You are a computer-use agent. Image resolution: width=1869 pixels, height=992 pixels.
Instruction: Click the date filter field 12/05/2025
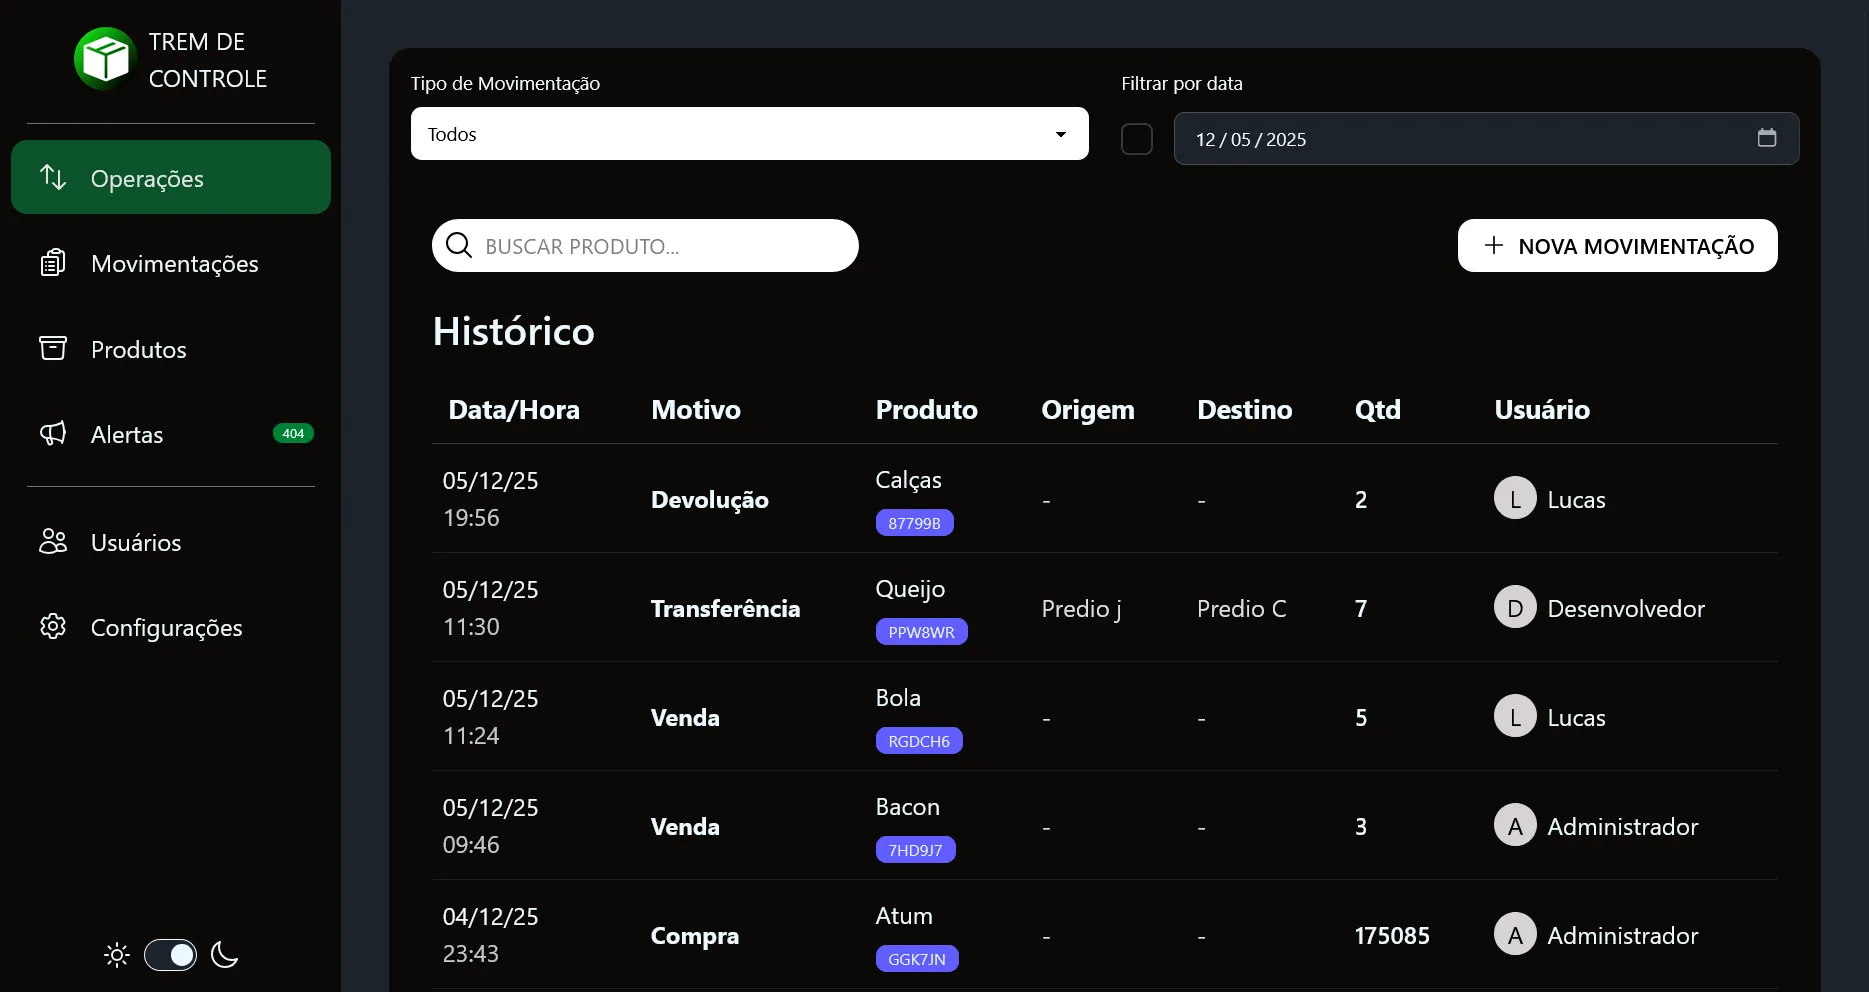click(1486, 139)
